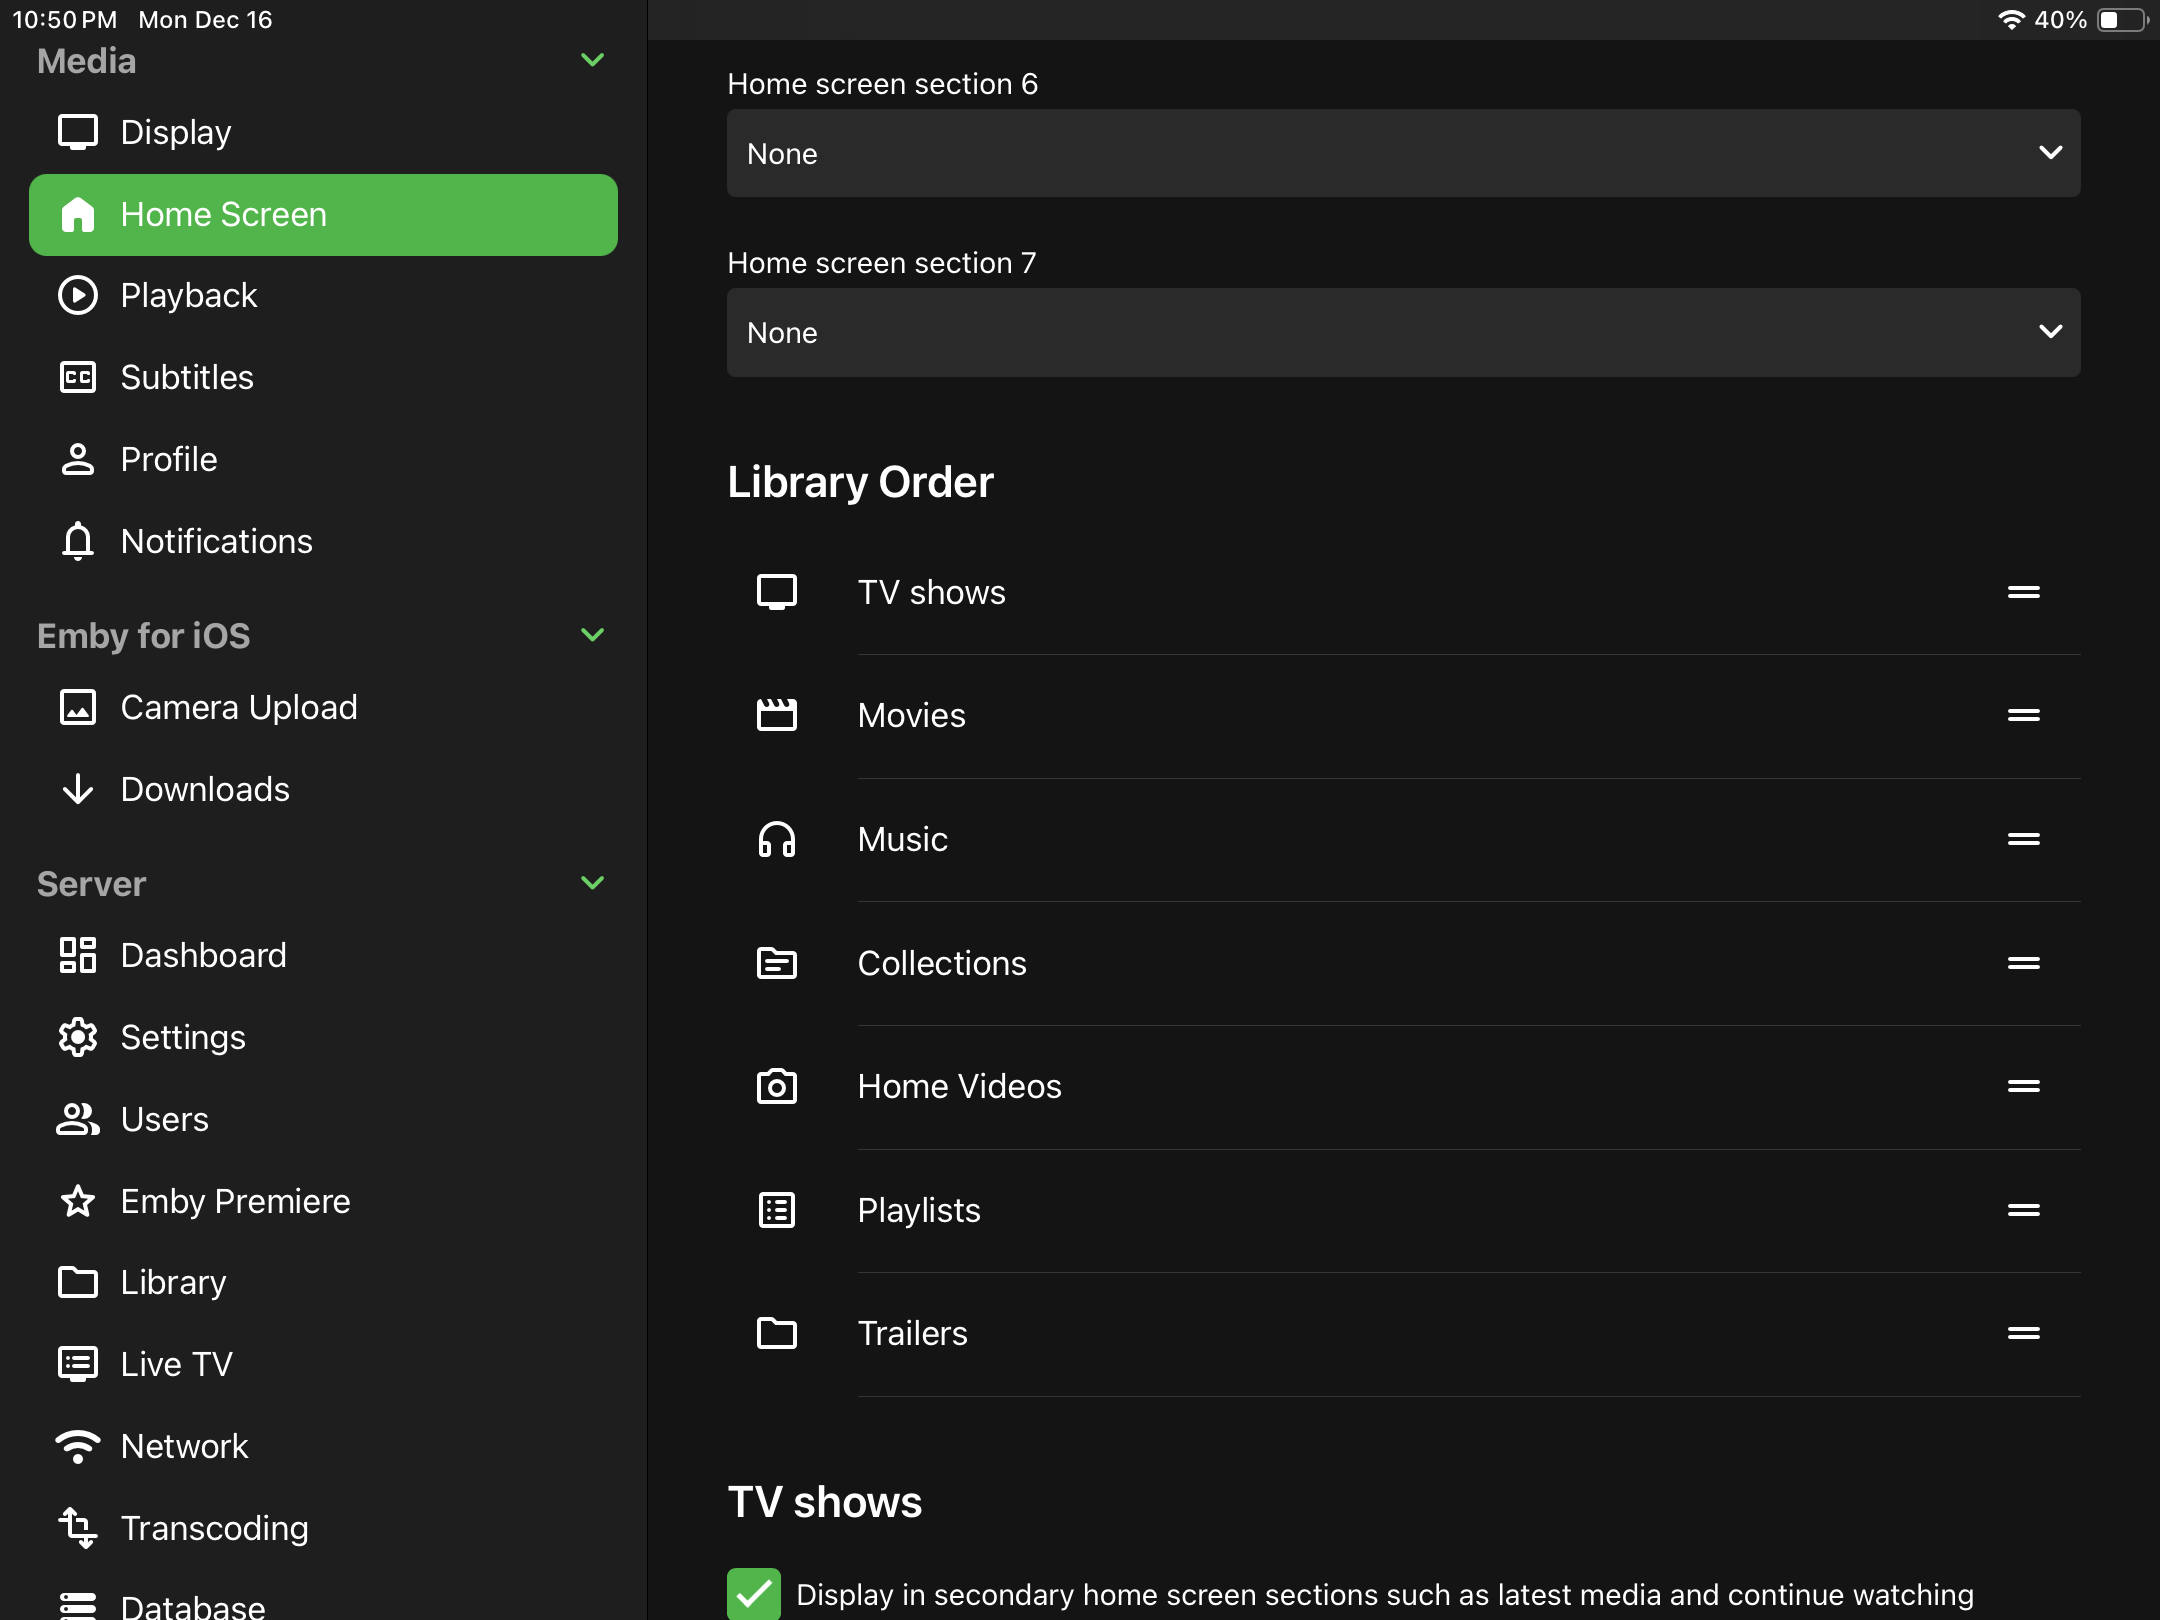Click the Emby Premiere star icon

point(78,1201)
